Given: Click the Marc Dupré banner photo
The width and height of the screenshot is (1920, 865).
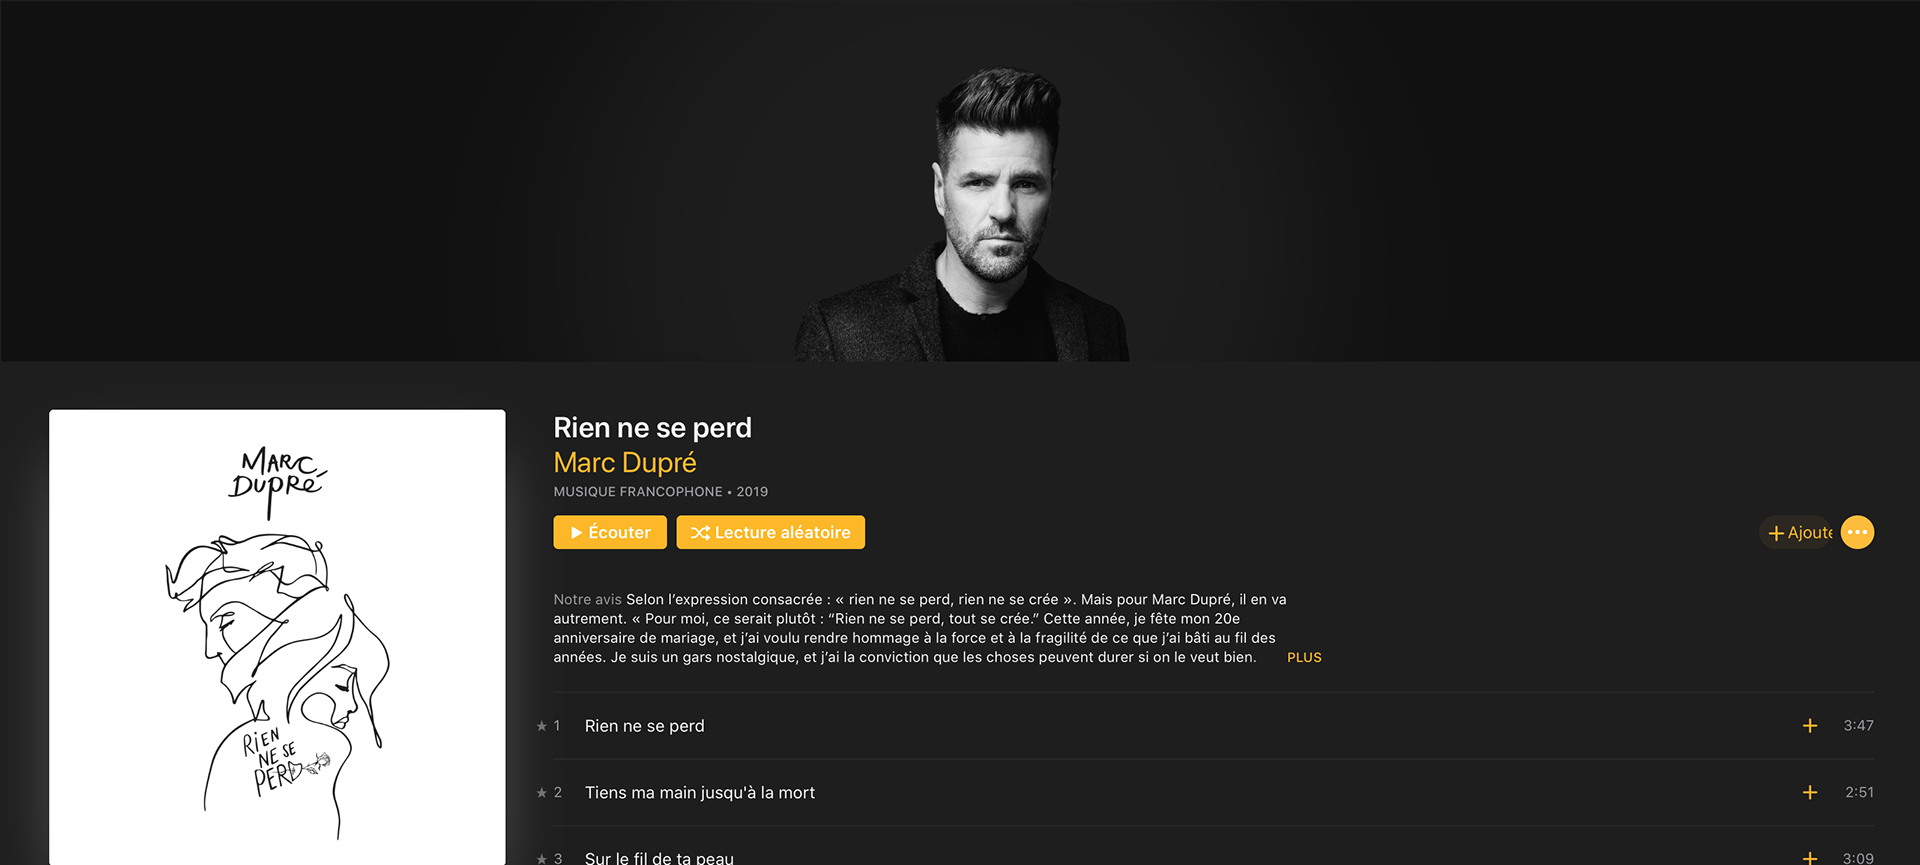Looking at the screenshot, I should point(961,213).
